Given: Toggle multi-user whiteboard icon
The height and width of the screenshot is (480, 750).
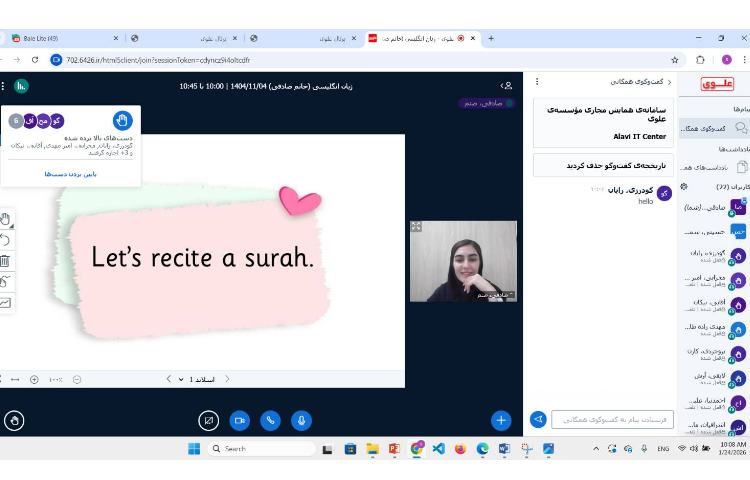Looking at the screenshot, I should pos(5,282).
